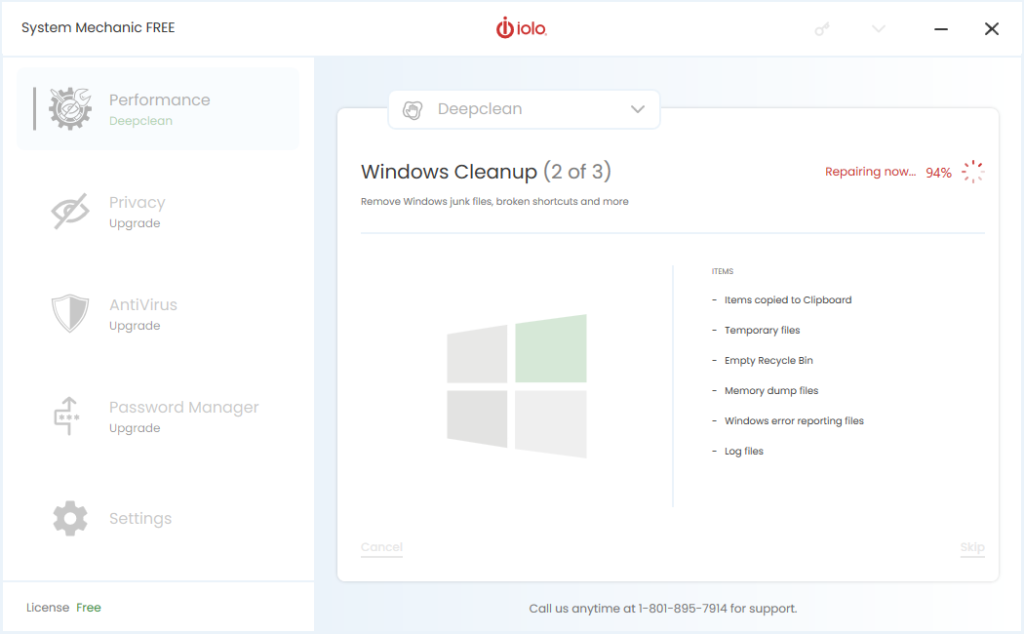Image resolution: width=1024 pixels, height=634 pixels.
Task: Click the iolo logo at the top
Action: click(522, 28)
